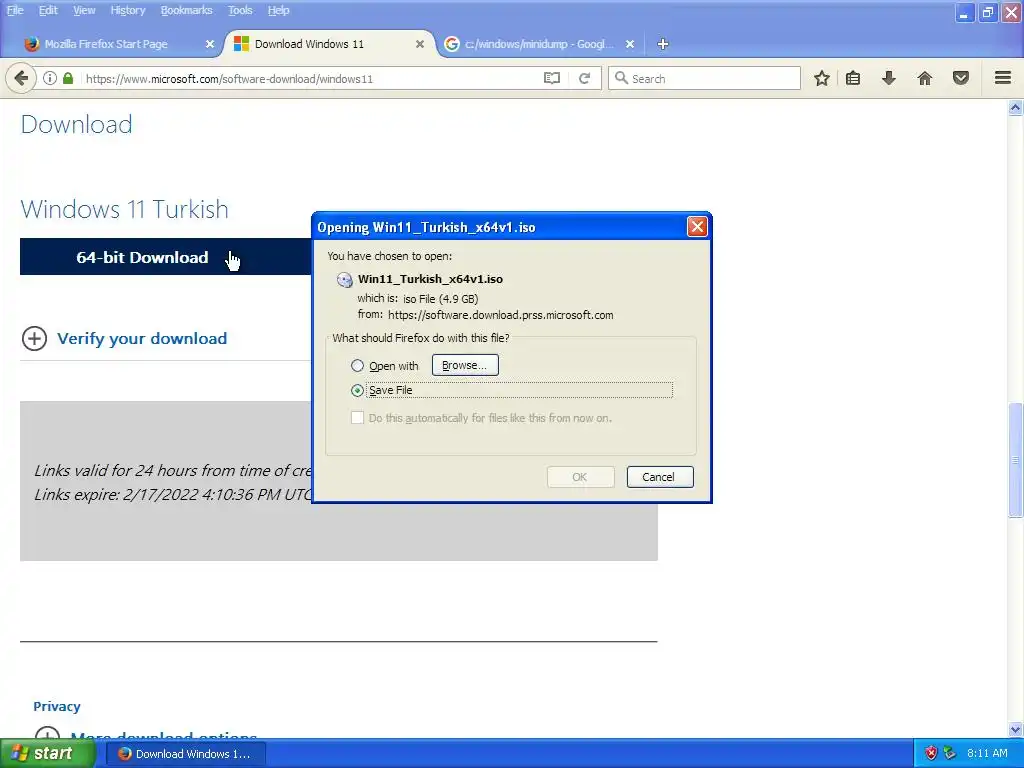Click the OK button in download dialog

[580, 477]
